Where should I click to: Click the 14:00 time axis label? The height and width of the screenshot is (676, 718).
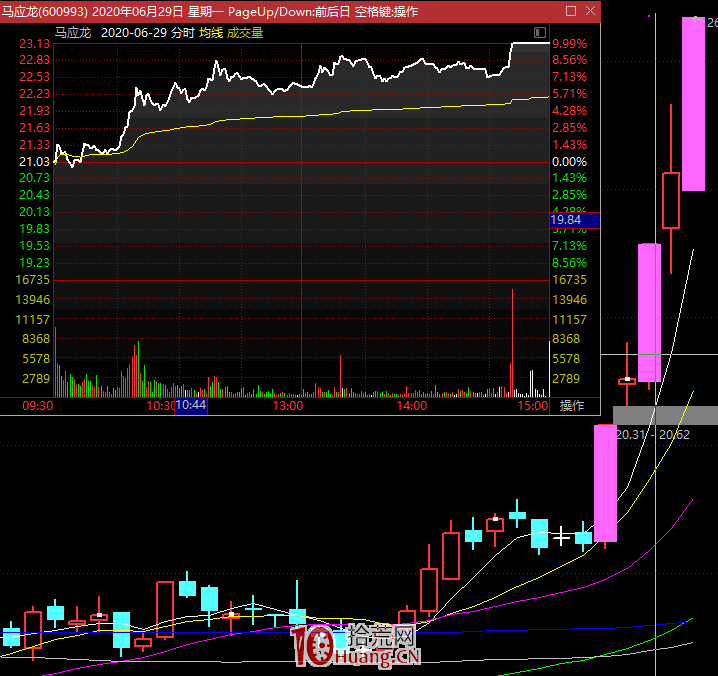pyautogui.click(x=412, y=406)
